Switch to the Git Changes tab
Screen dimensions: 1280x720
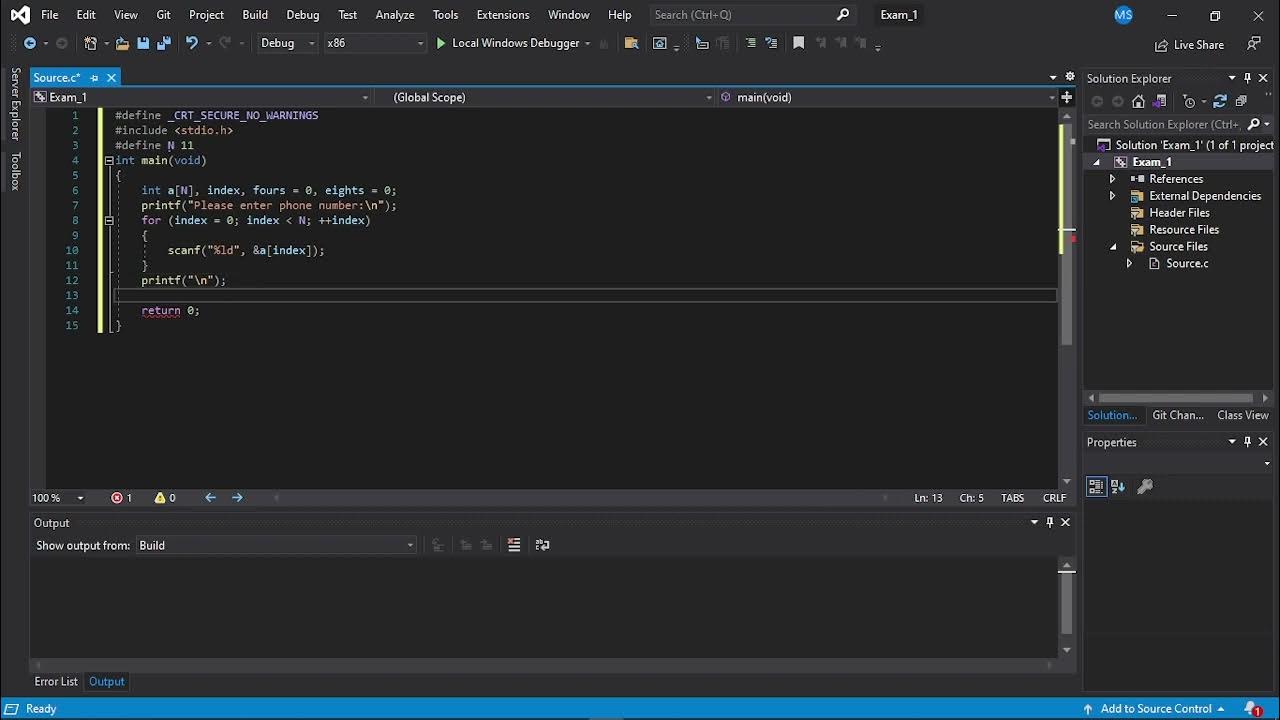click(1178, 415)
